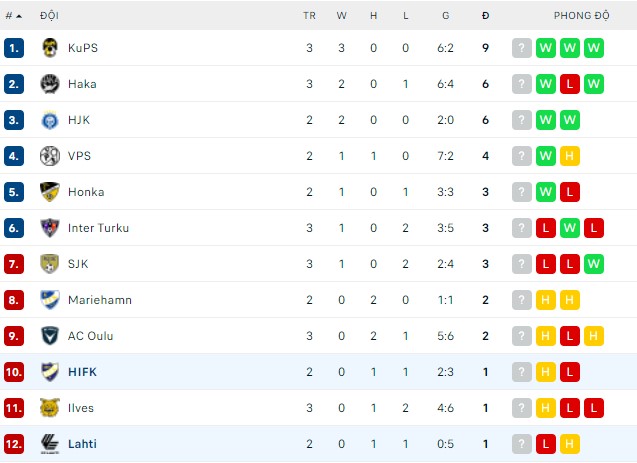Click the VPS club logo
This screenshot has height=463, width=637.
point(50,156)
